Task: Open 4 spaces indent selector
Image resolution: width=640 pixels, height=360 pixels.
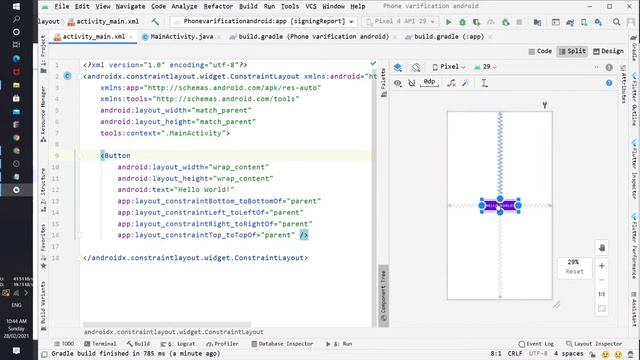Action: 568,353
